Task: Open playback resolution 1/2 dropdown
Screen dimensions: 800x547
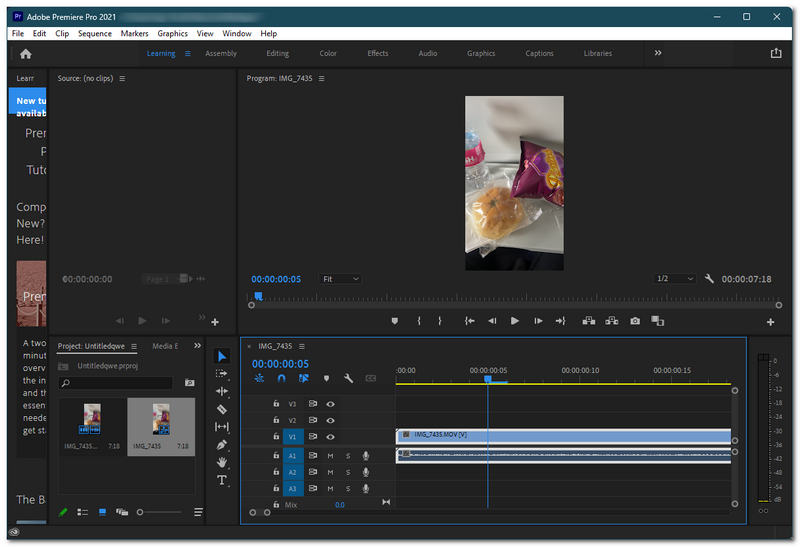Action: coord(674,279)
